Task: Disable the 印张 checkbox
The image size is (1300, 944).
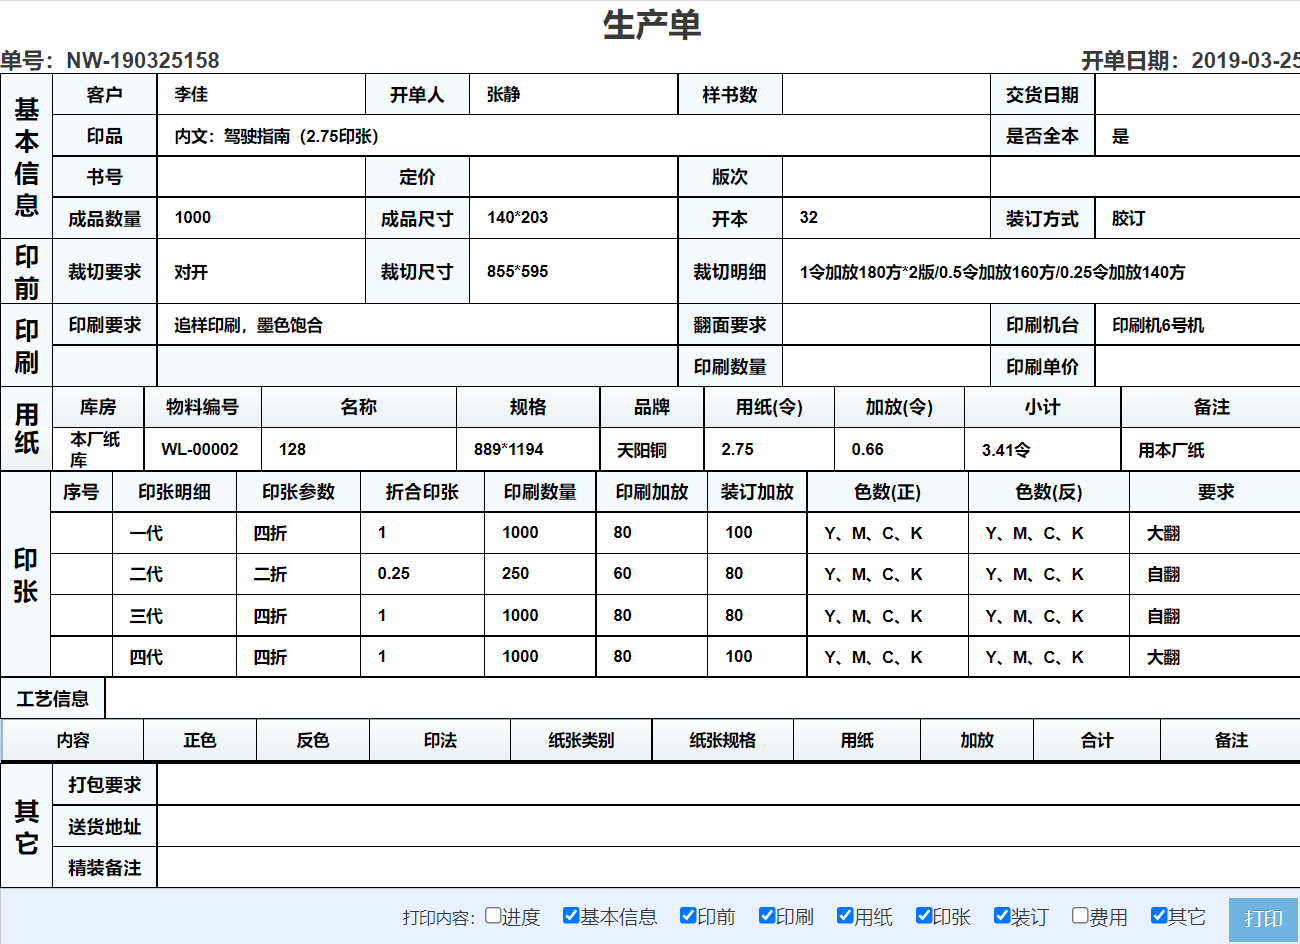Action: (x=922, y=916)
